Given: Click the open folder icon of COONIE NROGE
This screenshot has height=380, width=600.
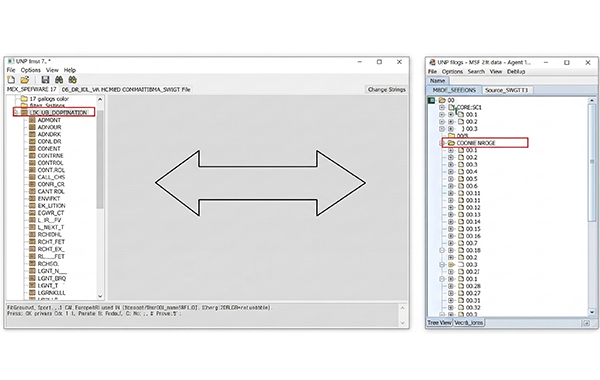Looking at the screenshot, I should tap(451, 143).
